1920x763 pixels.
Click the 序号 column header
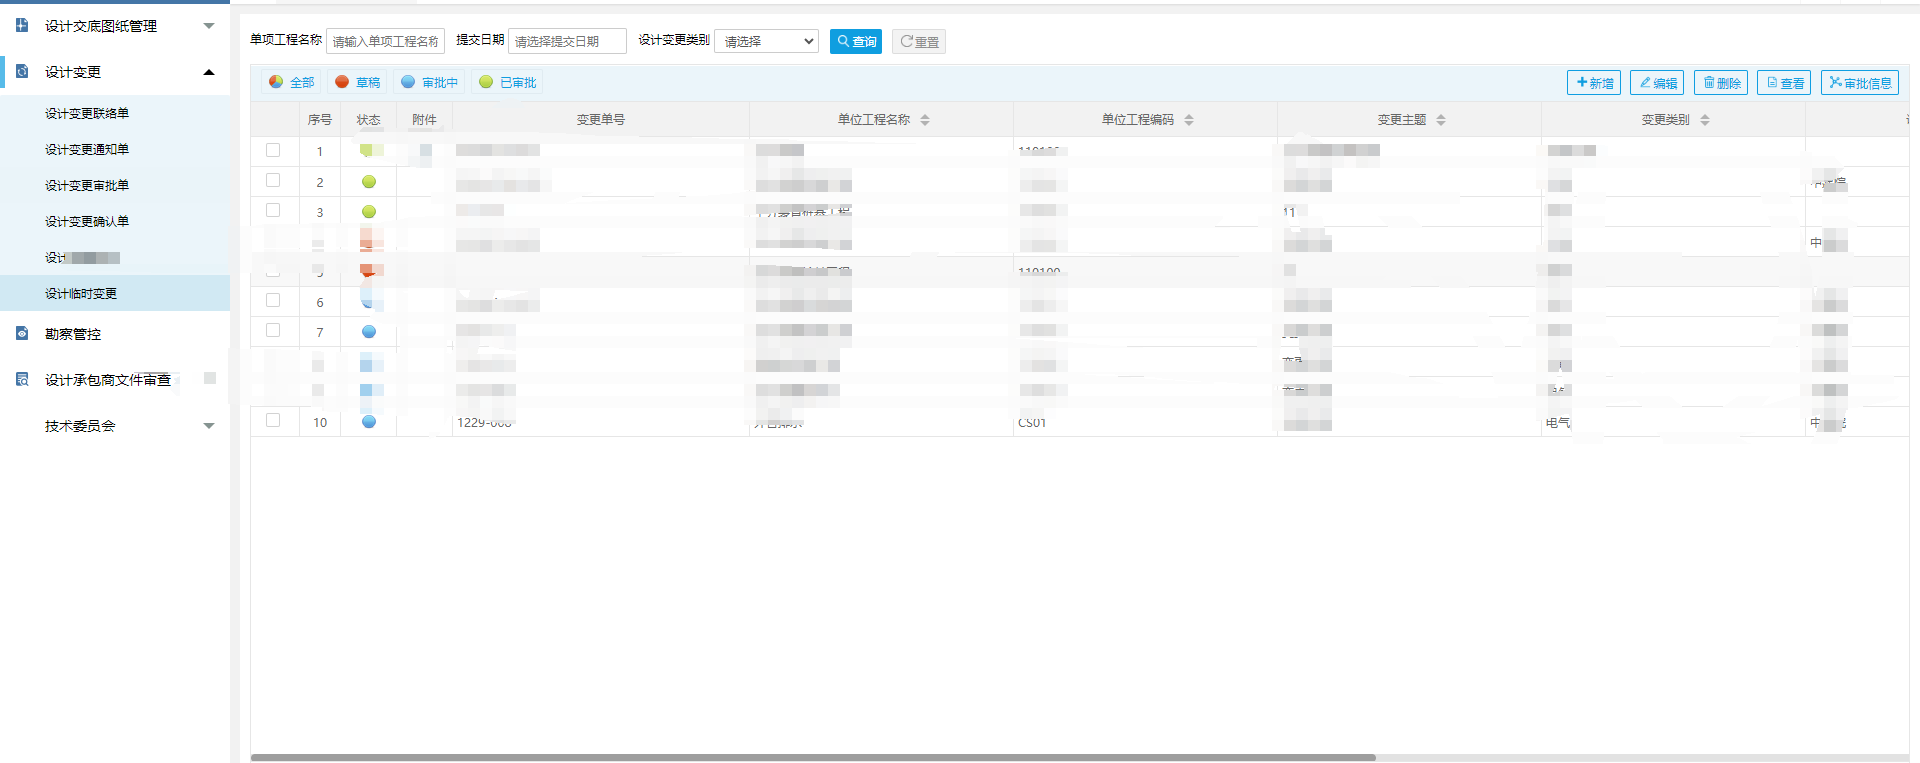[x=320, y=120]
